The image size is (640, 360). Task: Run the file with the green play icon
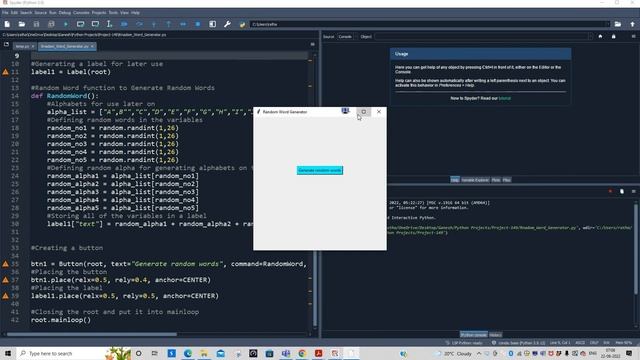66,24
